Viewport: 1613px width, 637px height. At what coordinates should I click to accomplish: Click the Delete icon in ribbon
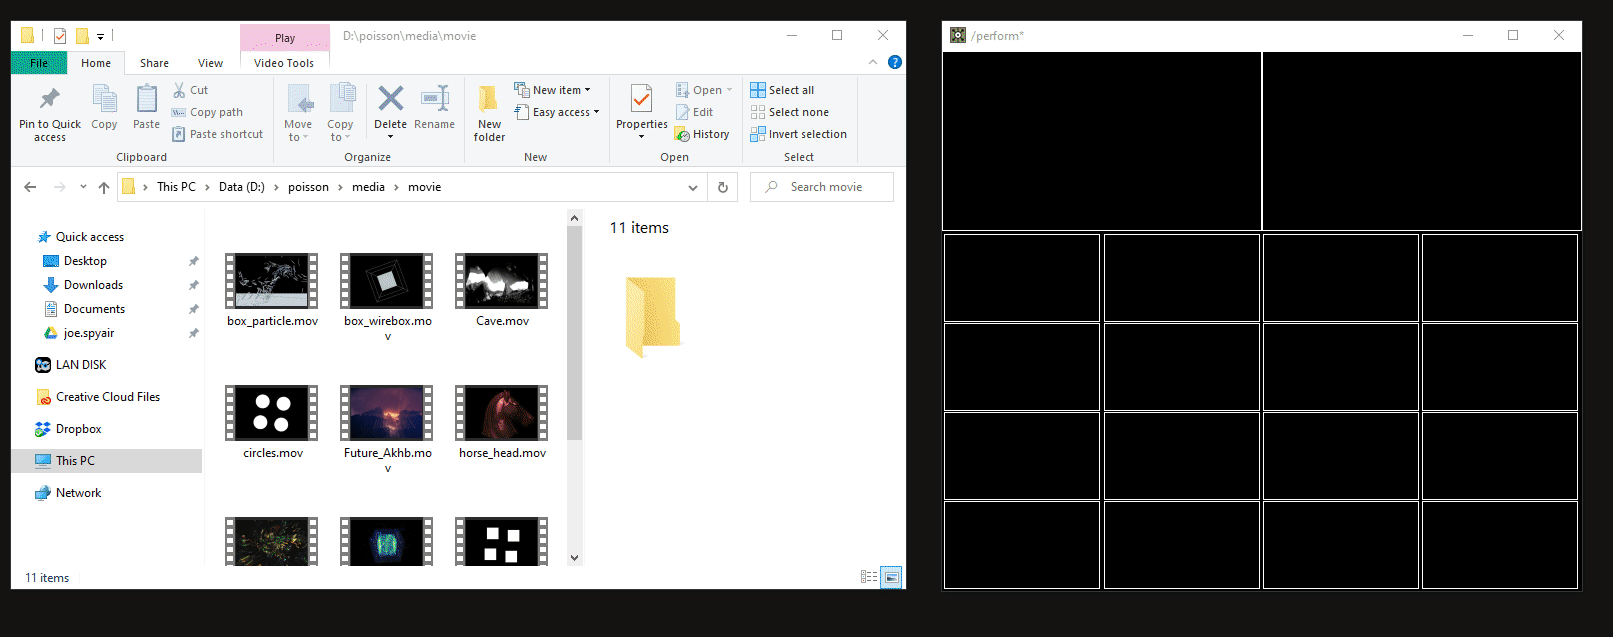pyautogui.click(x=390, y=100)
